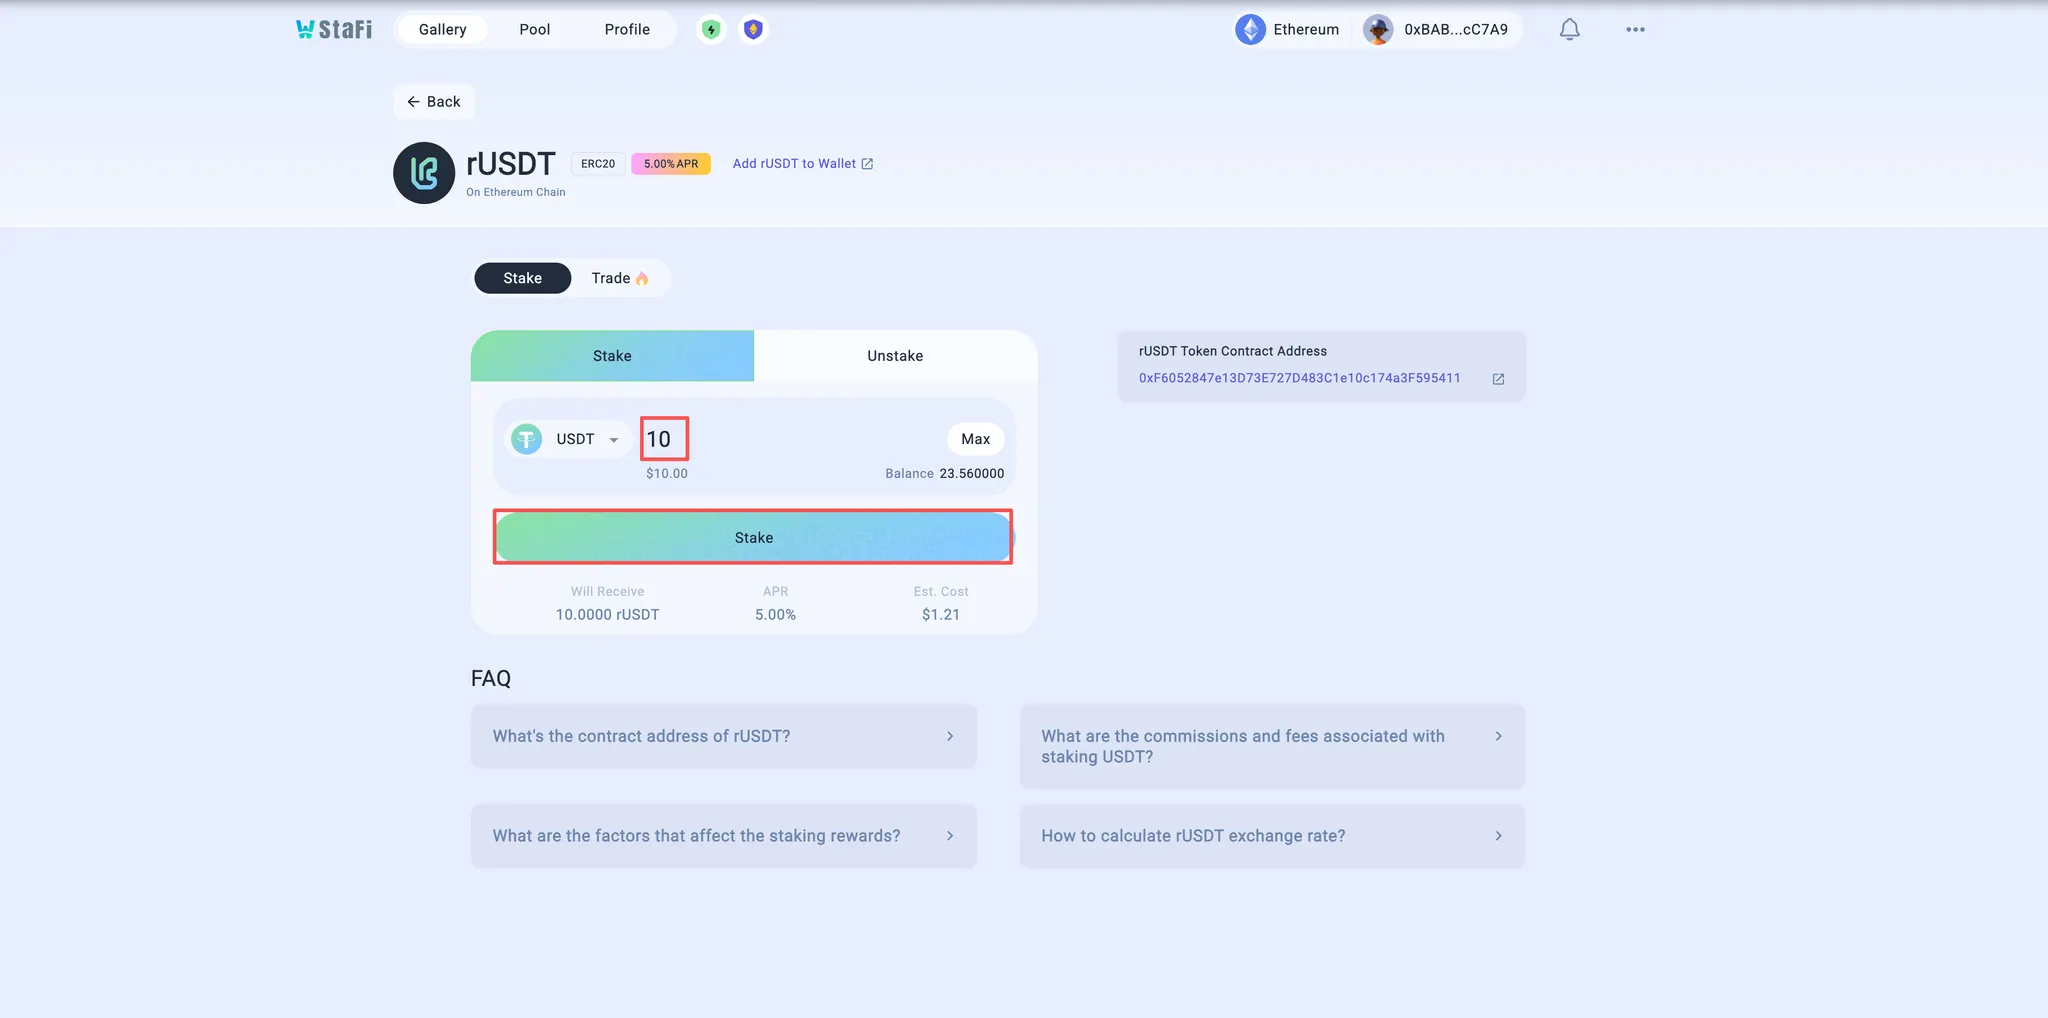
Task: Click the StaFi logo
Action: tap(334, 29)
